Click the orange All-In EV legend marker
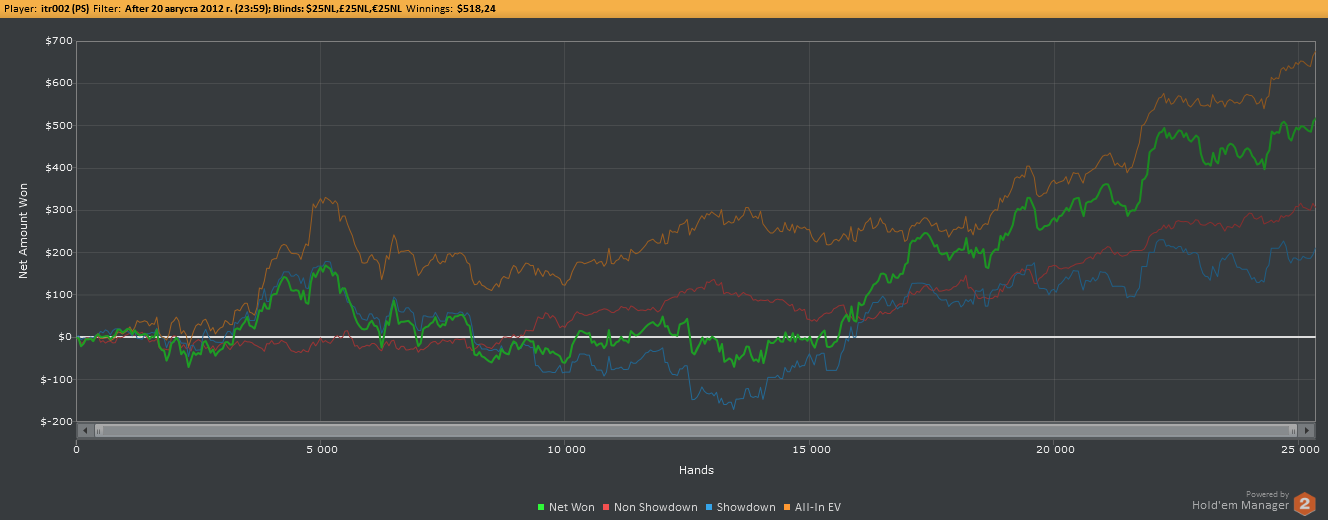The width and height of the screenshot is (1328, 520). 787,507
